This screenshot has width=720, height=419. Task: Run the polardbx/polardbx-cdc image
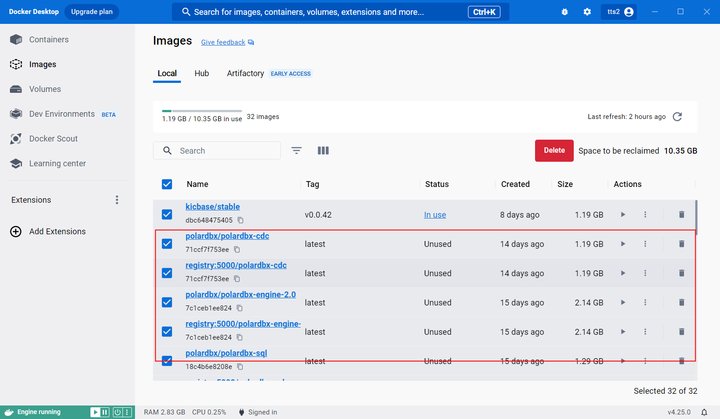click(623, 243)
